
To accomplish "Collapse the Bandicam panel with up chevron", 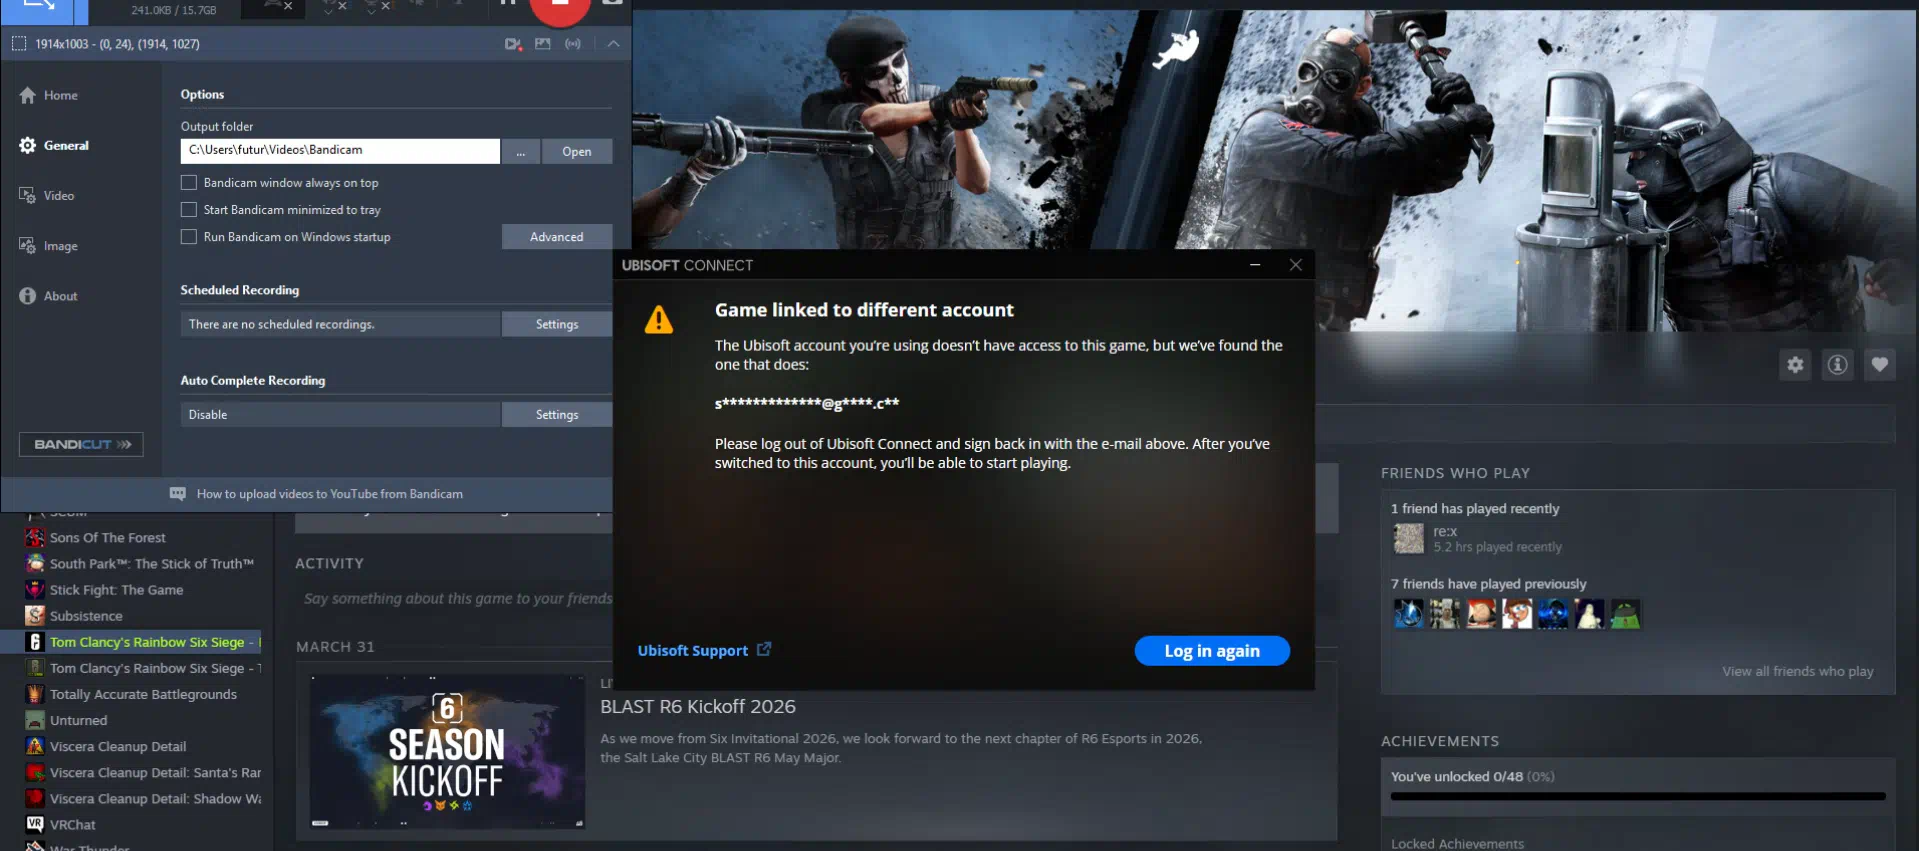I will click(x=613, y=44).
